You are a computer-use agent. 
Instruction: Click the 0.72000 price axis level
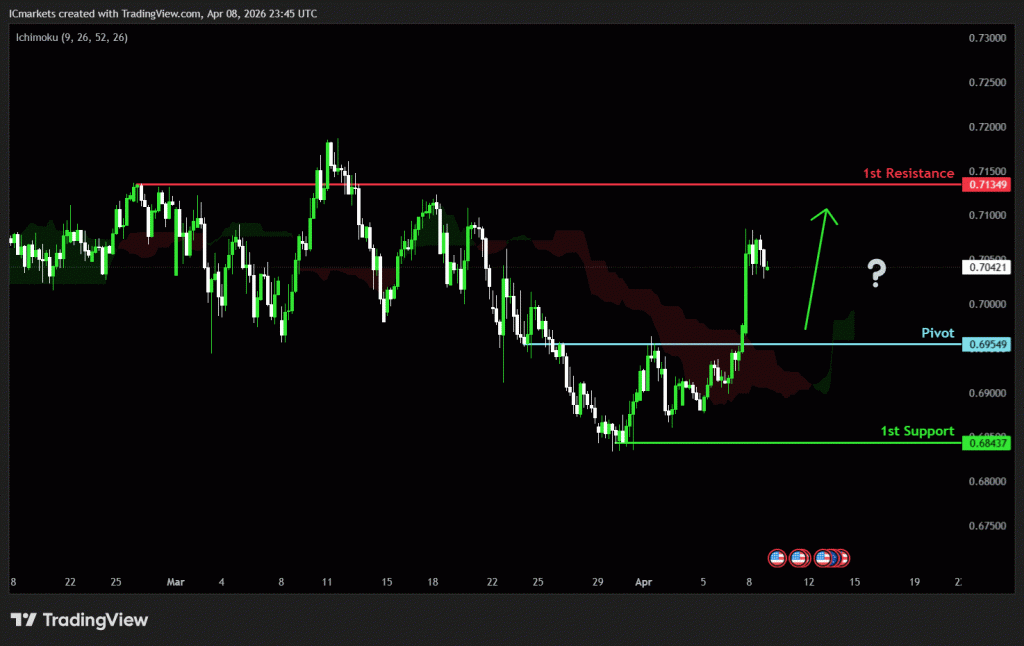point(987,127)
